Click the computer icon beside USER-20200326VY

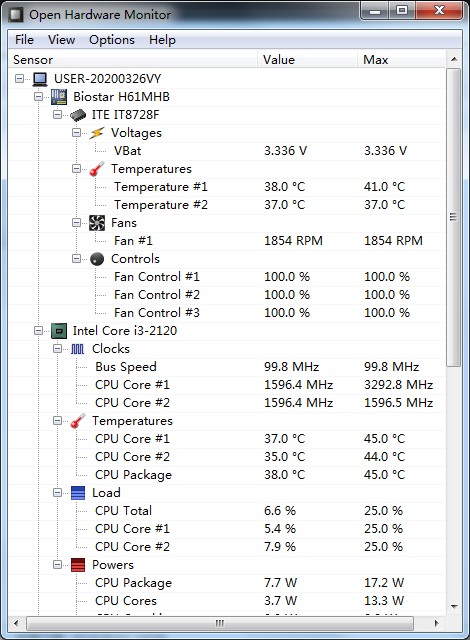click(40, 79)
